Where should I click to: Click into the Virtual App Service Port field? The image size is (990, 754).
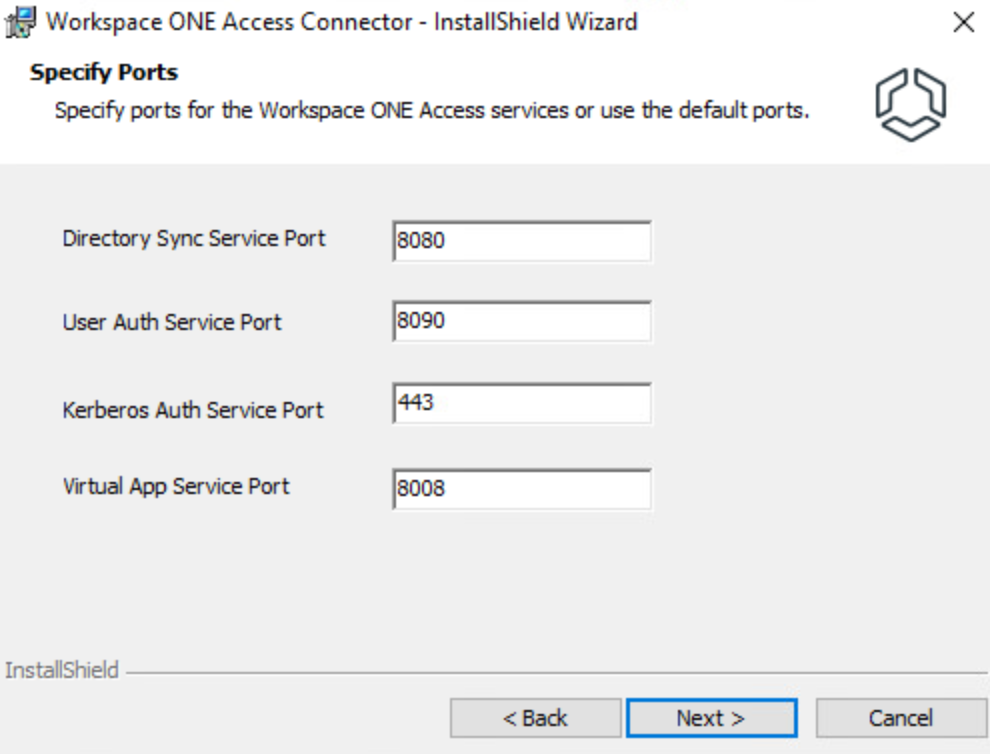[522, 489]
